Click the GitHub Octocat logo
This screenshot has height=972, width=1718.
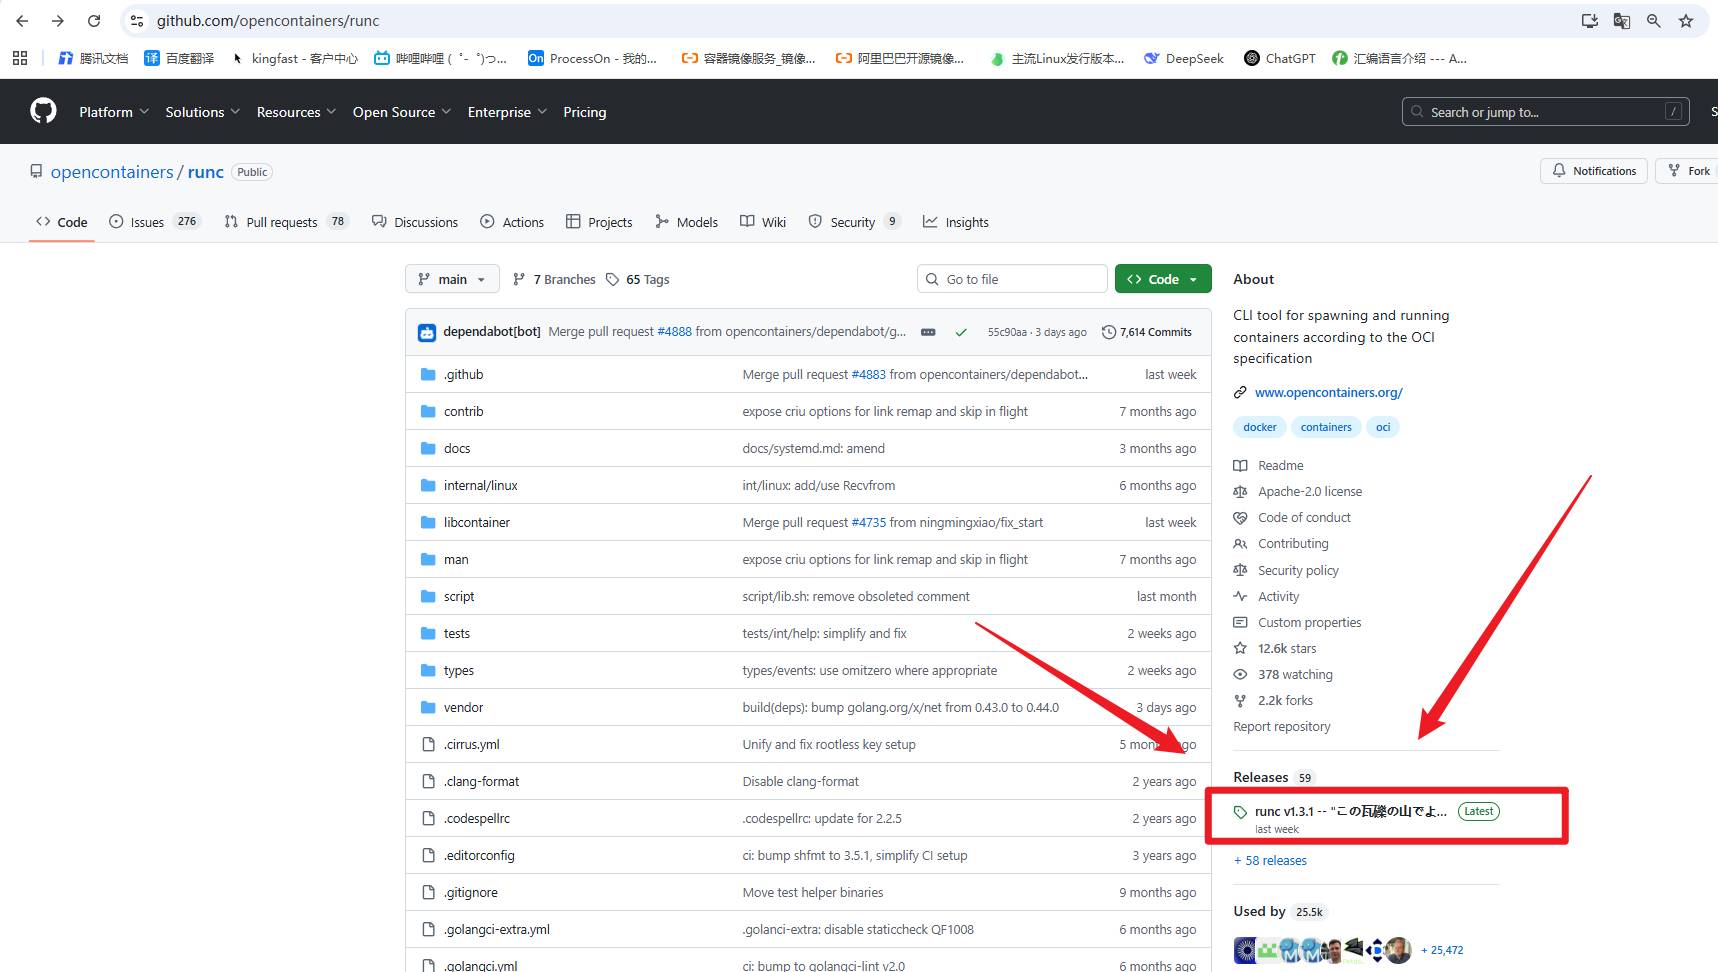(x=43, y=111)
